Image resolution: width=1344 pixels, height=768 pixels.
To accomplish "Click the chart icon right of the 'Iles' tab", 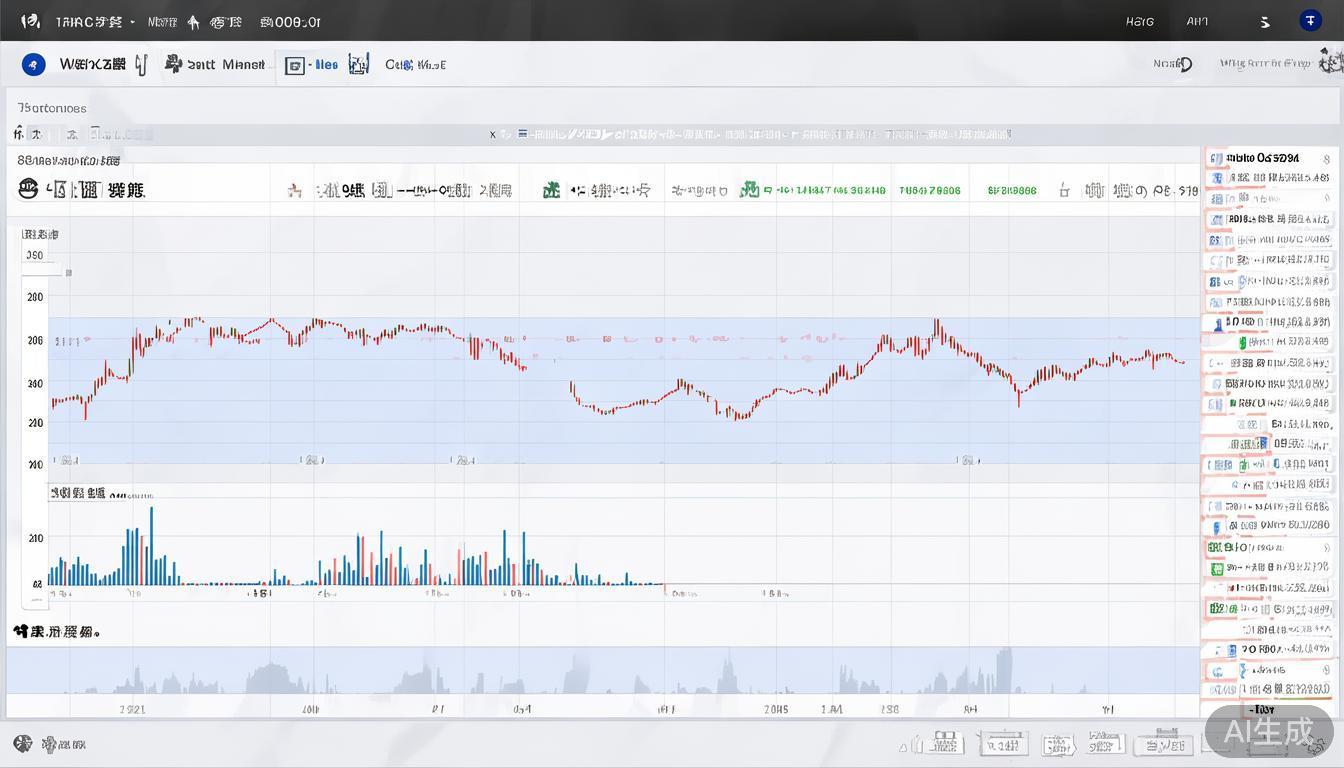I will coord(358,65).
